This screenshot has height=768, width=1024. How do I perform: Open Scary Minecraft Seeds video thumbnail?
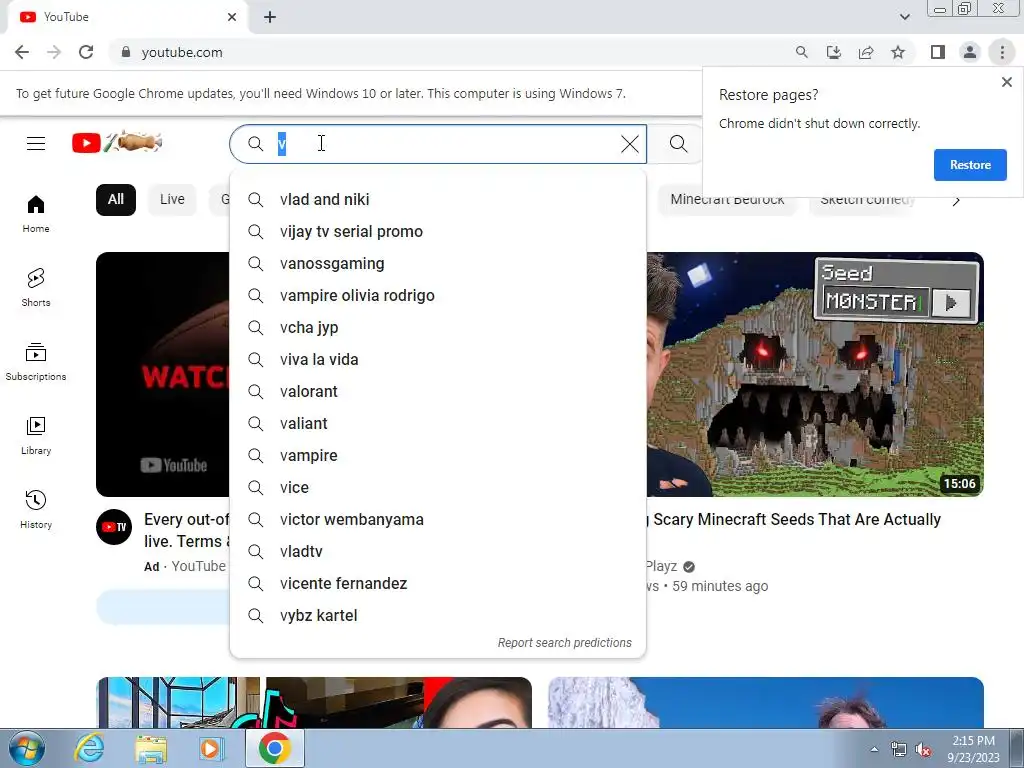815,374
